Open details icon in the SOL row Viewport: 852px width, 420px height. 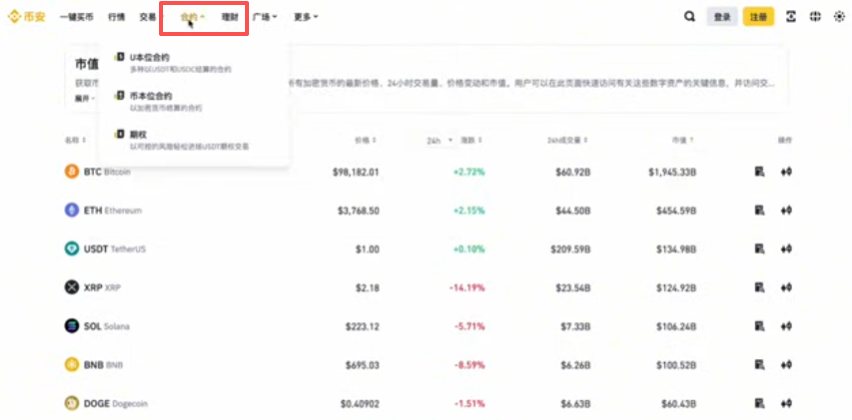coord(760,326)
